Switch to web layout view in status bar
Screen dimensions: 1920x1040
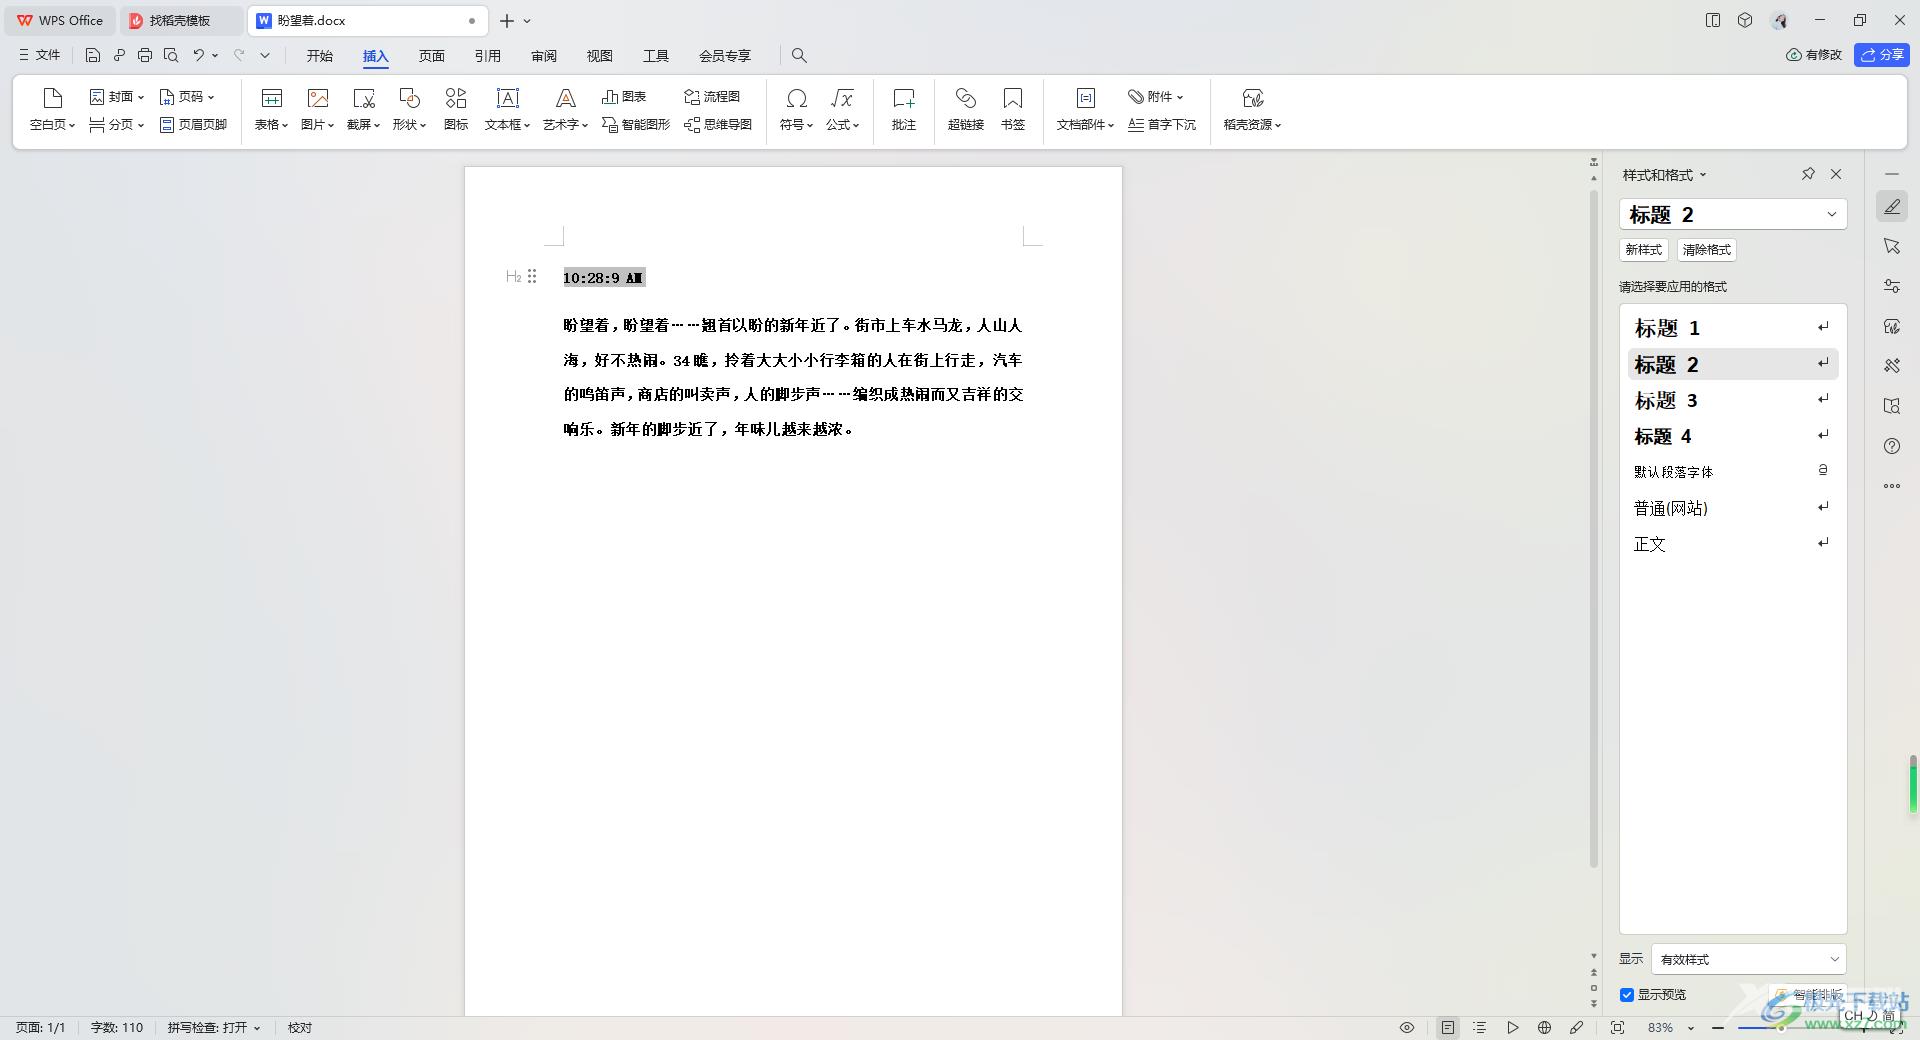click(1545, 1028)
